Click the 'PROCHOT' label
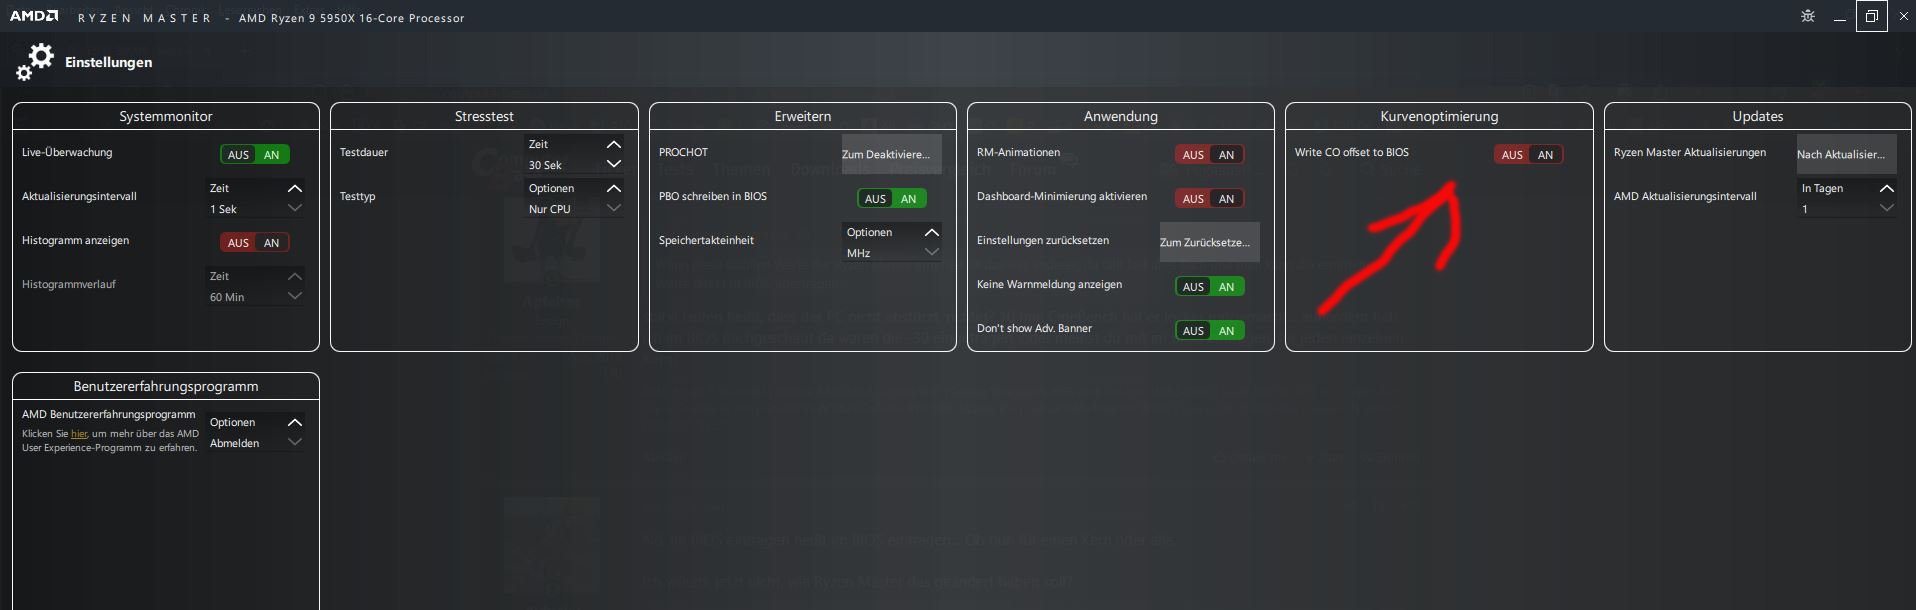The height and width of the screenshot is (610, 1916). 683,153
